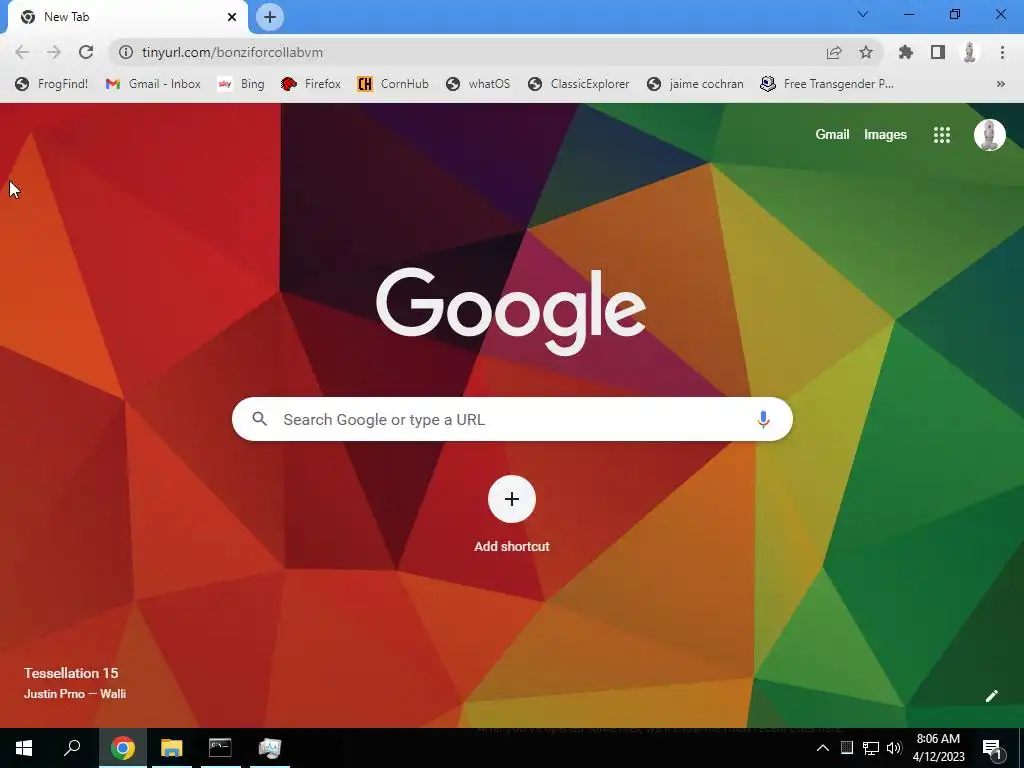Click the browser forward arrow
The width and height of the screenshot is (1024, 768).
(54, 52)
